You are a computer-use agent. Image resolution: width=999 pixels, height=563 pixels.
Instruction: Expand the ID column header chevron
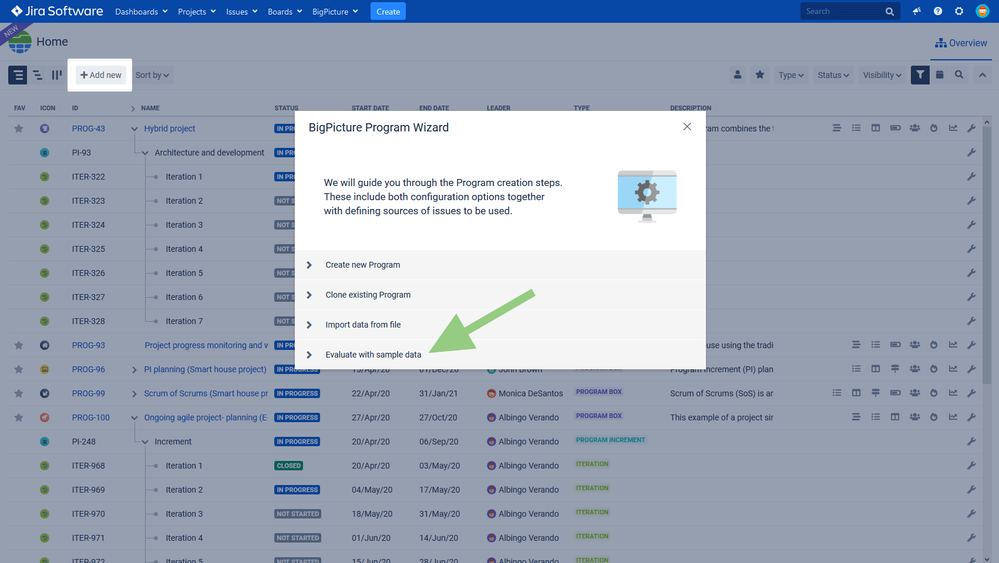click(133, 108)
